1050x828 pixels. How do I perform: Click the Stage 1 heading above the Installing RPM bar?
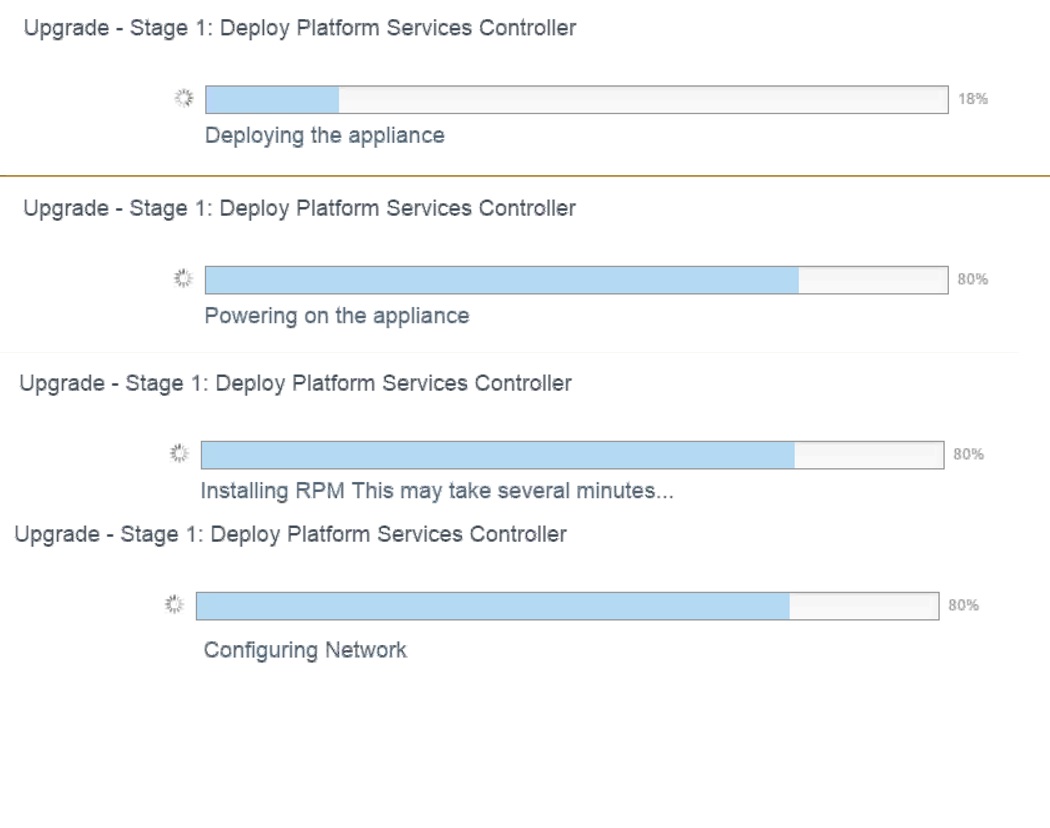click(296, 384)
